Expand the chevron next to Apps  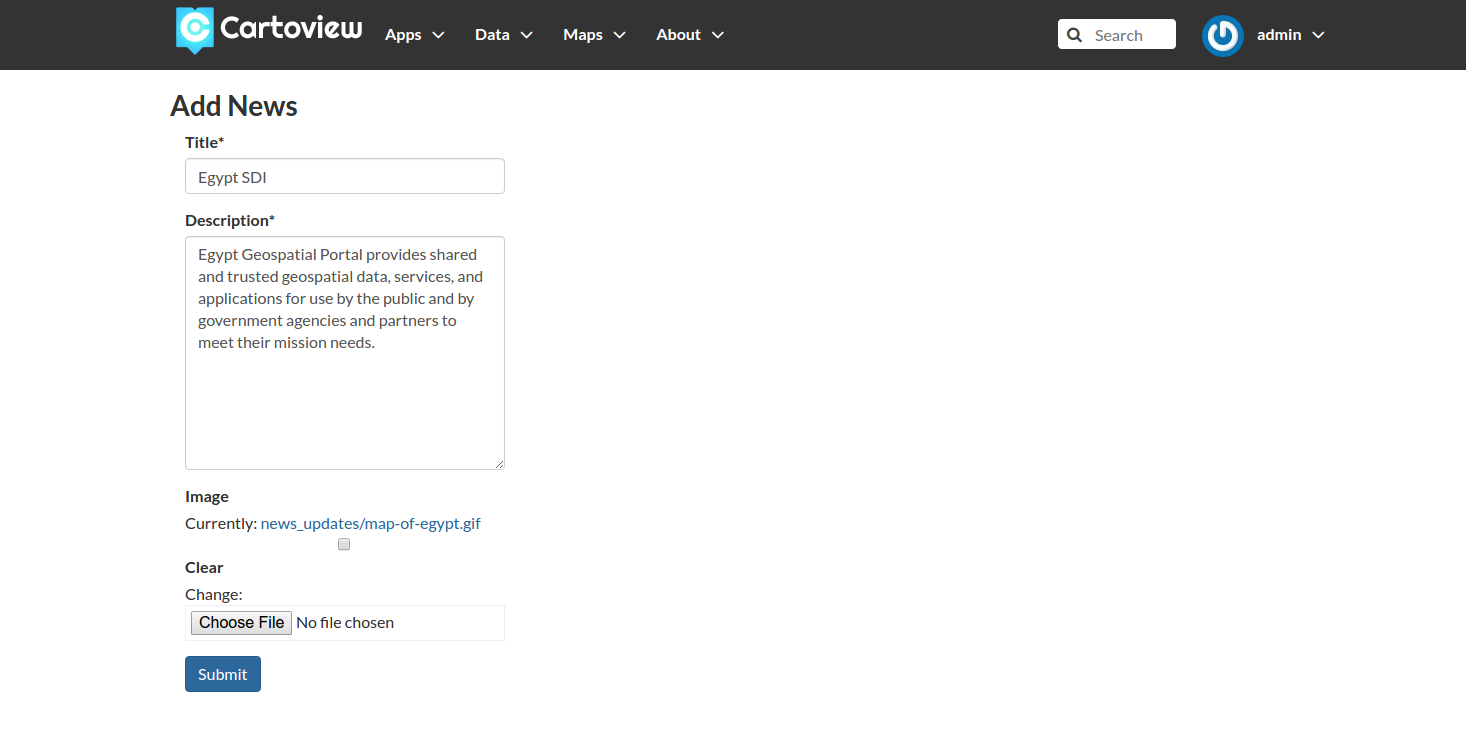pos(438,35)
